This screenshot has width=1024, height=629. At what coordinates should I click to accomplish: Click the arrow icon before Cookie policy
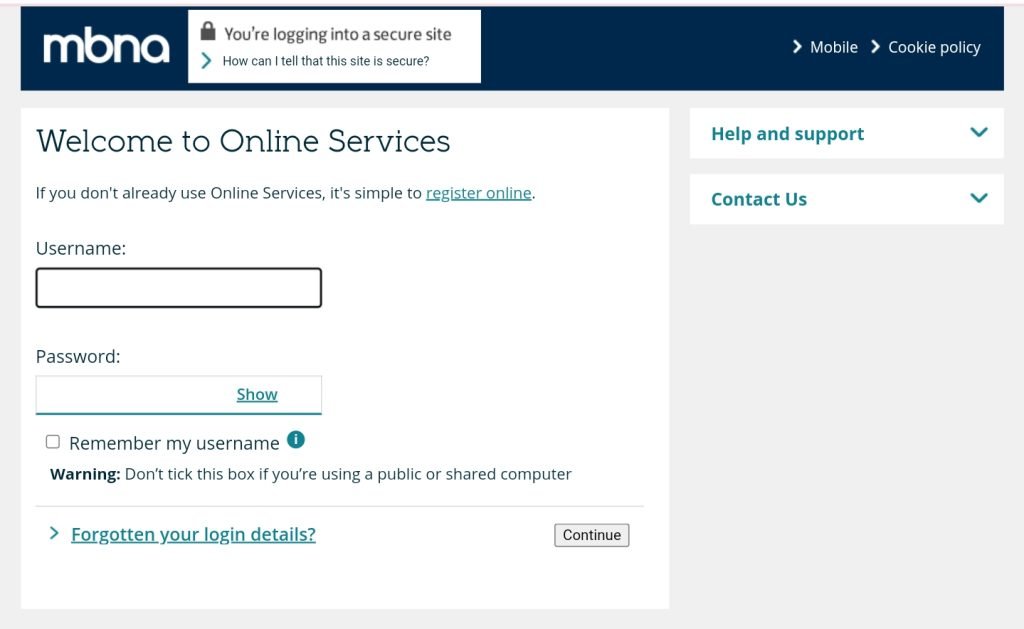coord(875,46)
